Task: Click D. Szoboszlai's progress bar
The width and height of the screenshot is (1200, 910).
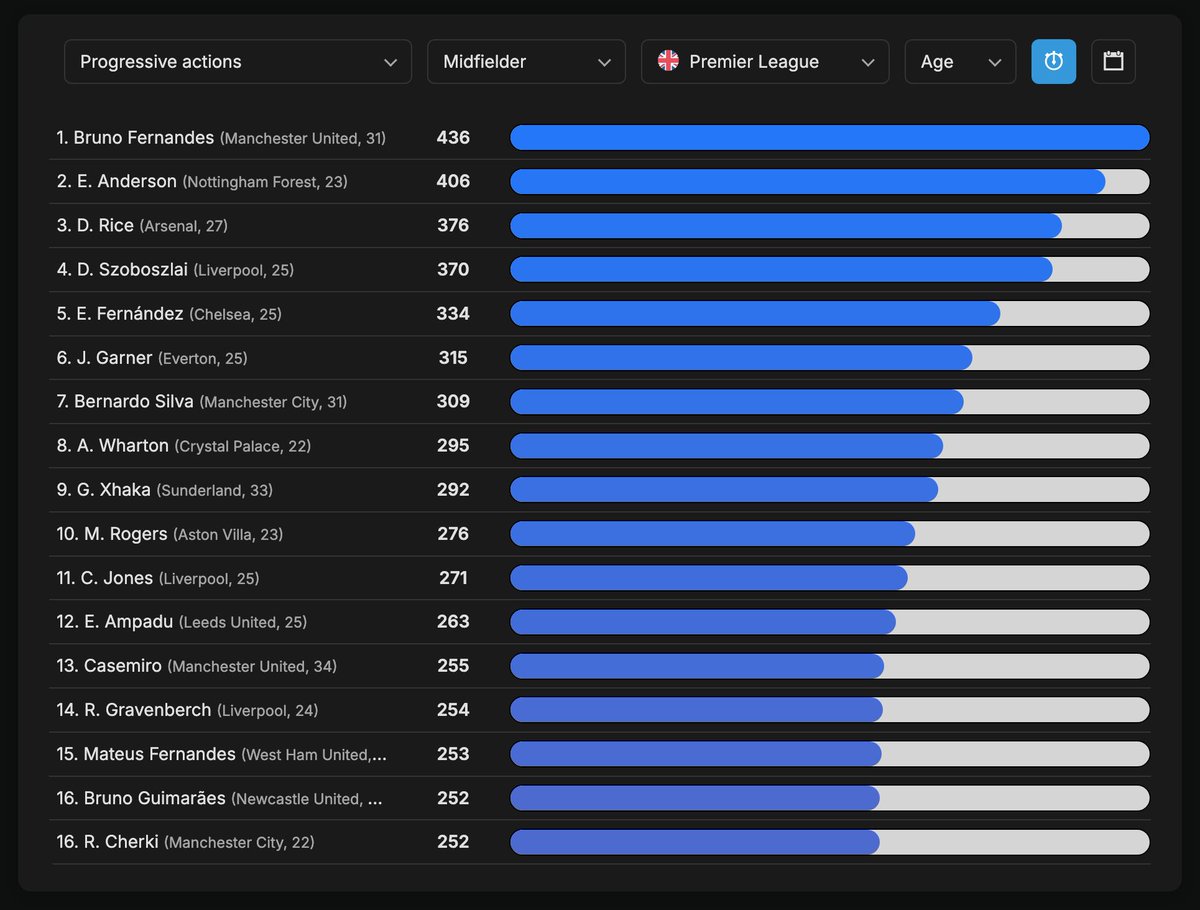Action: [830, 270]
